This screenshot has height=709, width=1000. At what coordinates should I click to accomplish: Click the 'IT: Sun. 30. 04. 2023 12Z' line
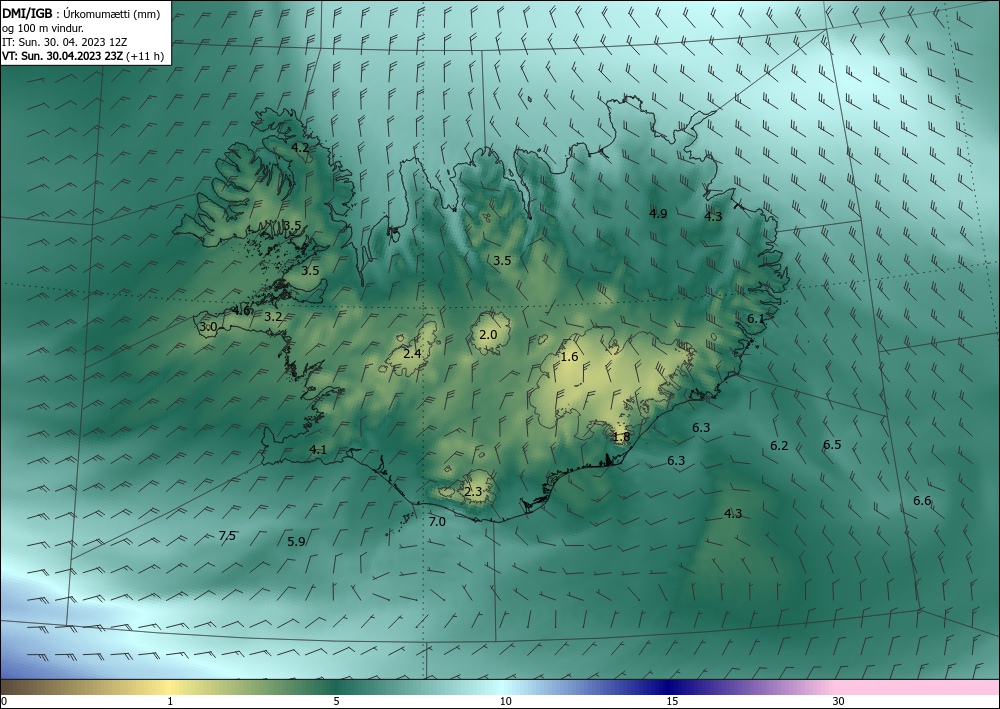(64, 42)
